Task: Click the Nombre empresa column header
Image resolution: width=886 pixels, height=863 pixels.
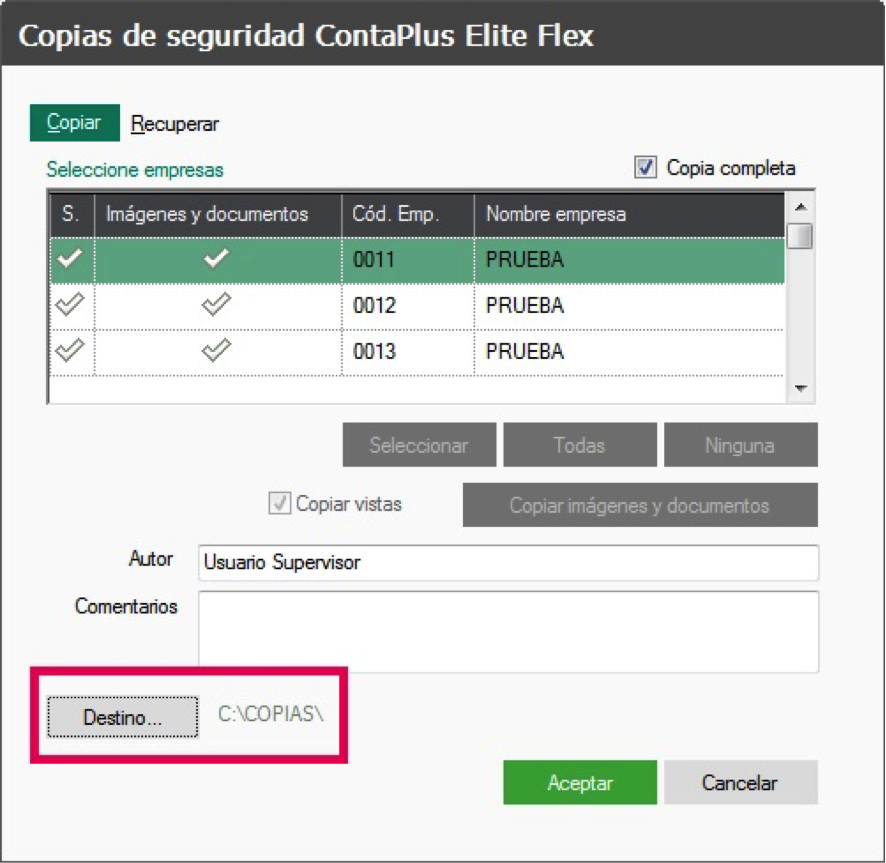Action: click(629, 214)
